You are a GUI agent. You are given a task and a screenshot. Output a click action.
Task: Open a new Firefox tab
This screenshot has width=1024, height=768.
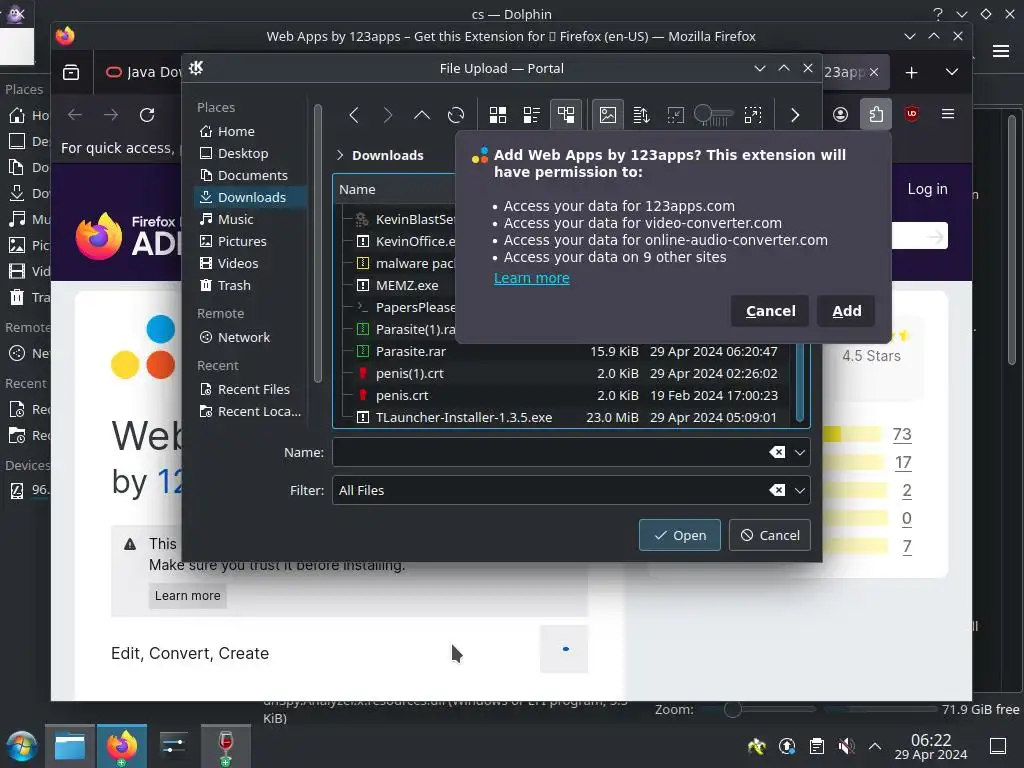(x=912, y=72)
